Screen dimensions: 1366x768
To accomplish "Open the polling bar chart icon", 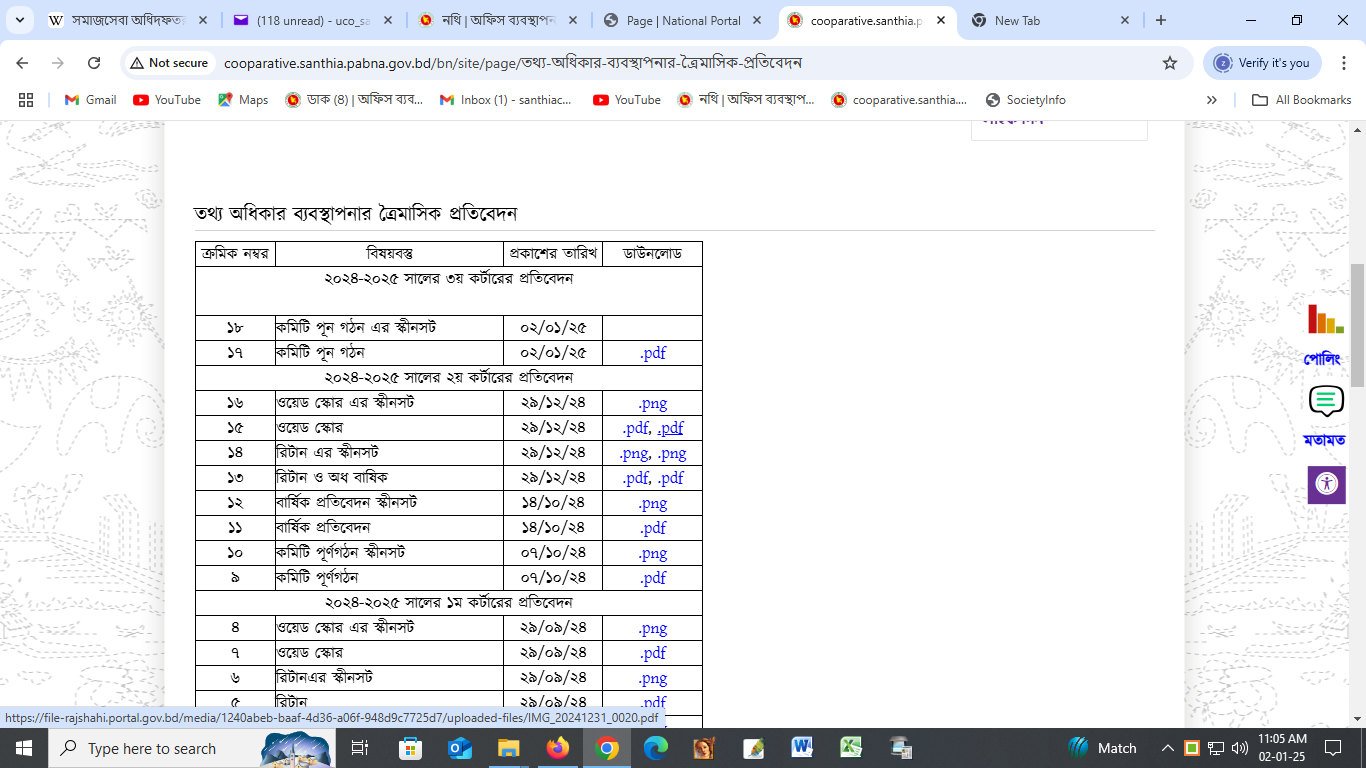I will (x=1325, y=319).
